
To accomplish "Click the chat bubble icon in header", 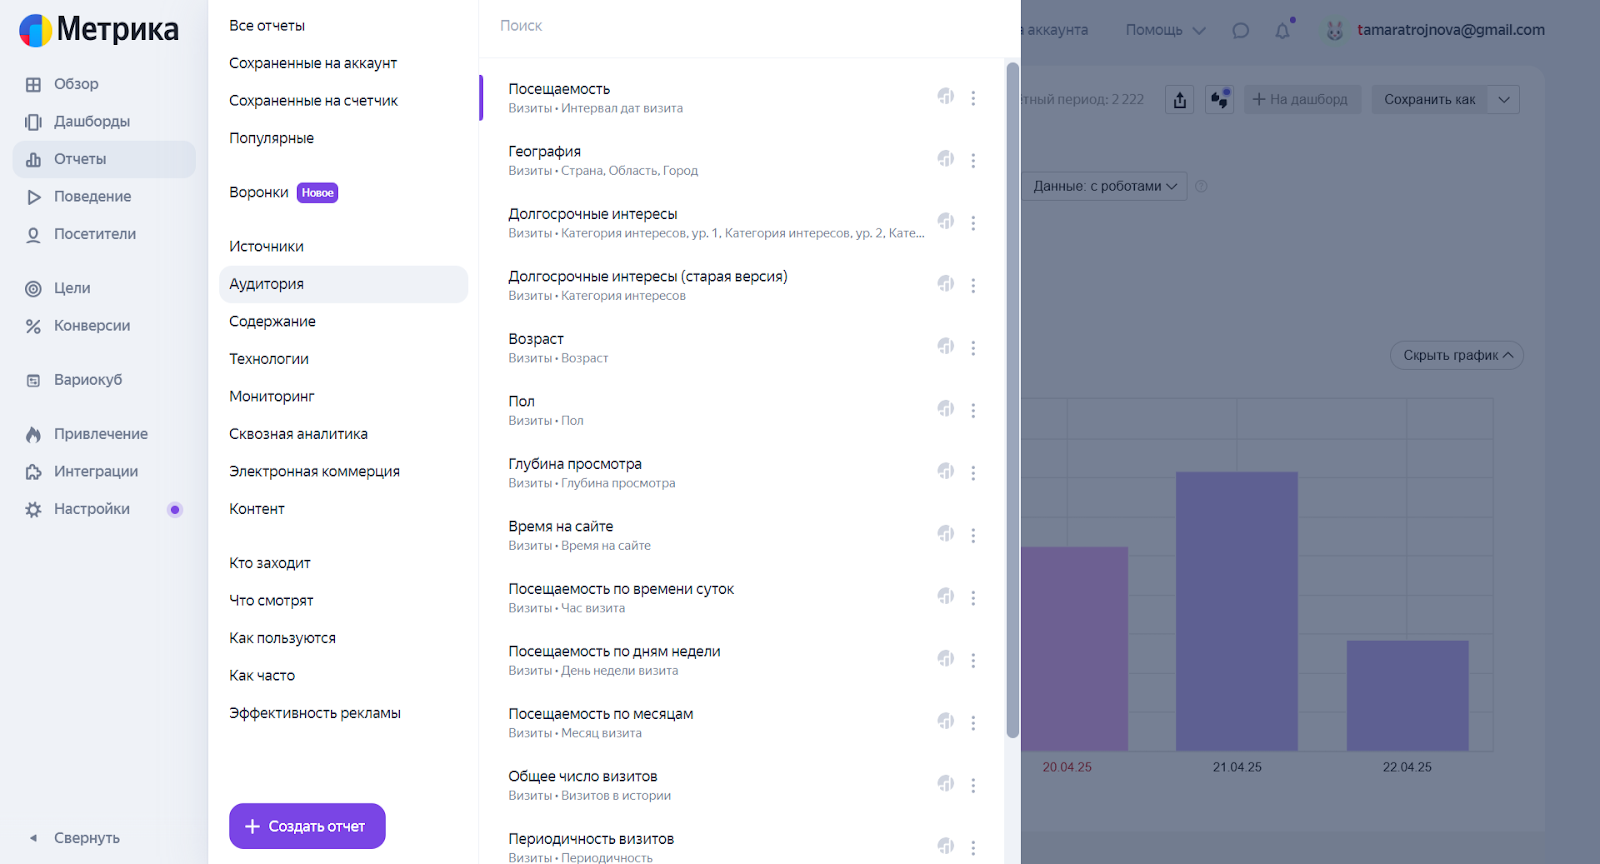I will pyautogui.click(x=1241, y=30).
